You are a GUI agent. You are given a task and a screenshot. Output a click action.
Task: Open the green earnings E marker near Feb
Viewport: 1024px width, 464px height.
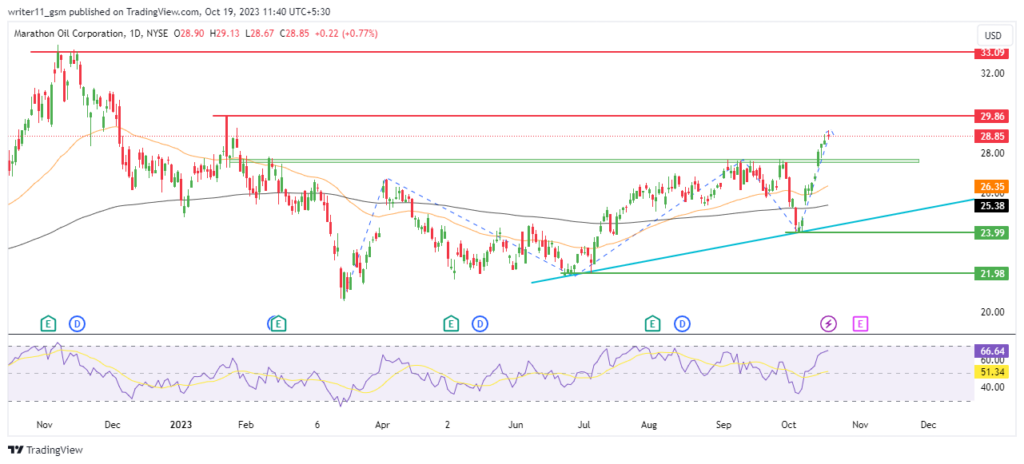coord(280,322)
